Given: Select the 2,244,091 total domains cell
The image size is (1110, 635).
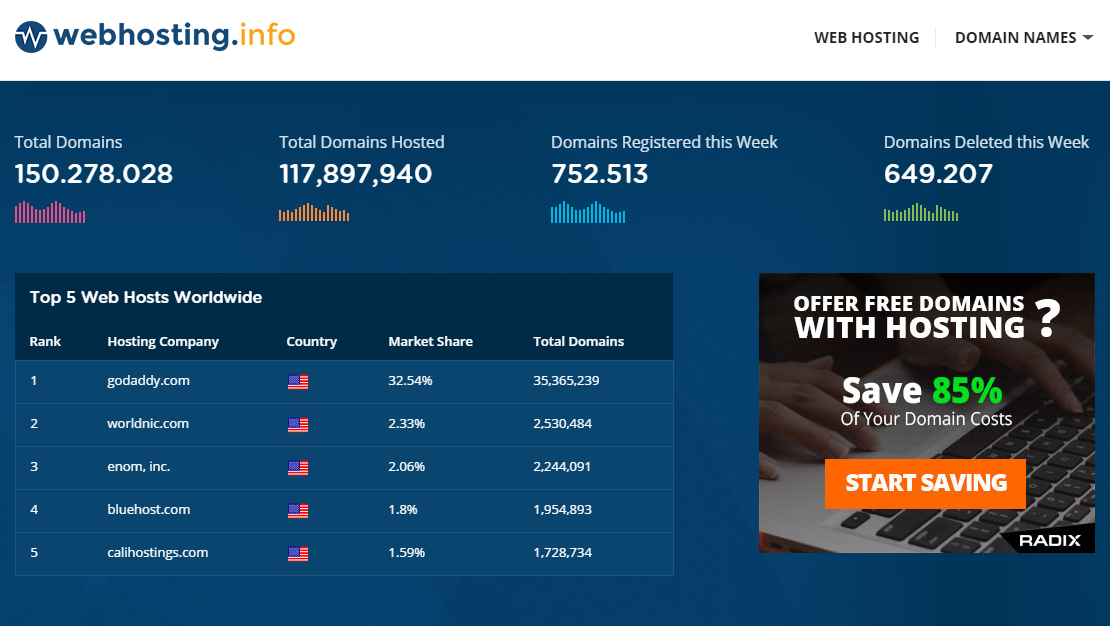Looking at the screenshot, I should point(562,467).
